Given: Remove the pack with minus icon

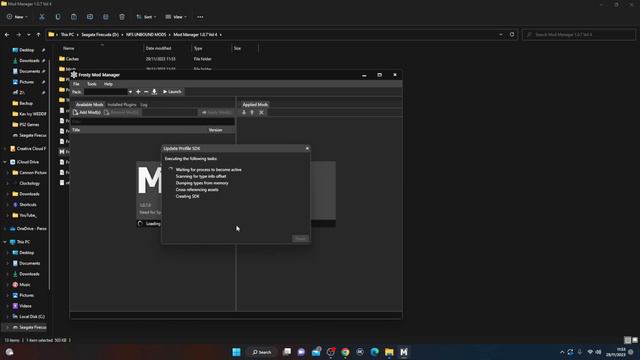Looking at the screenshot, I should point(146,92).
